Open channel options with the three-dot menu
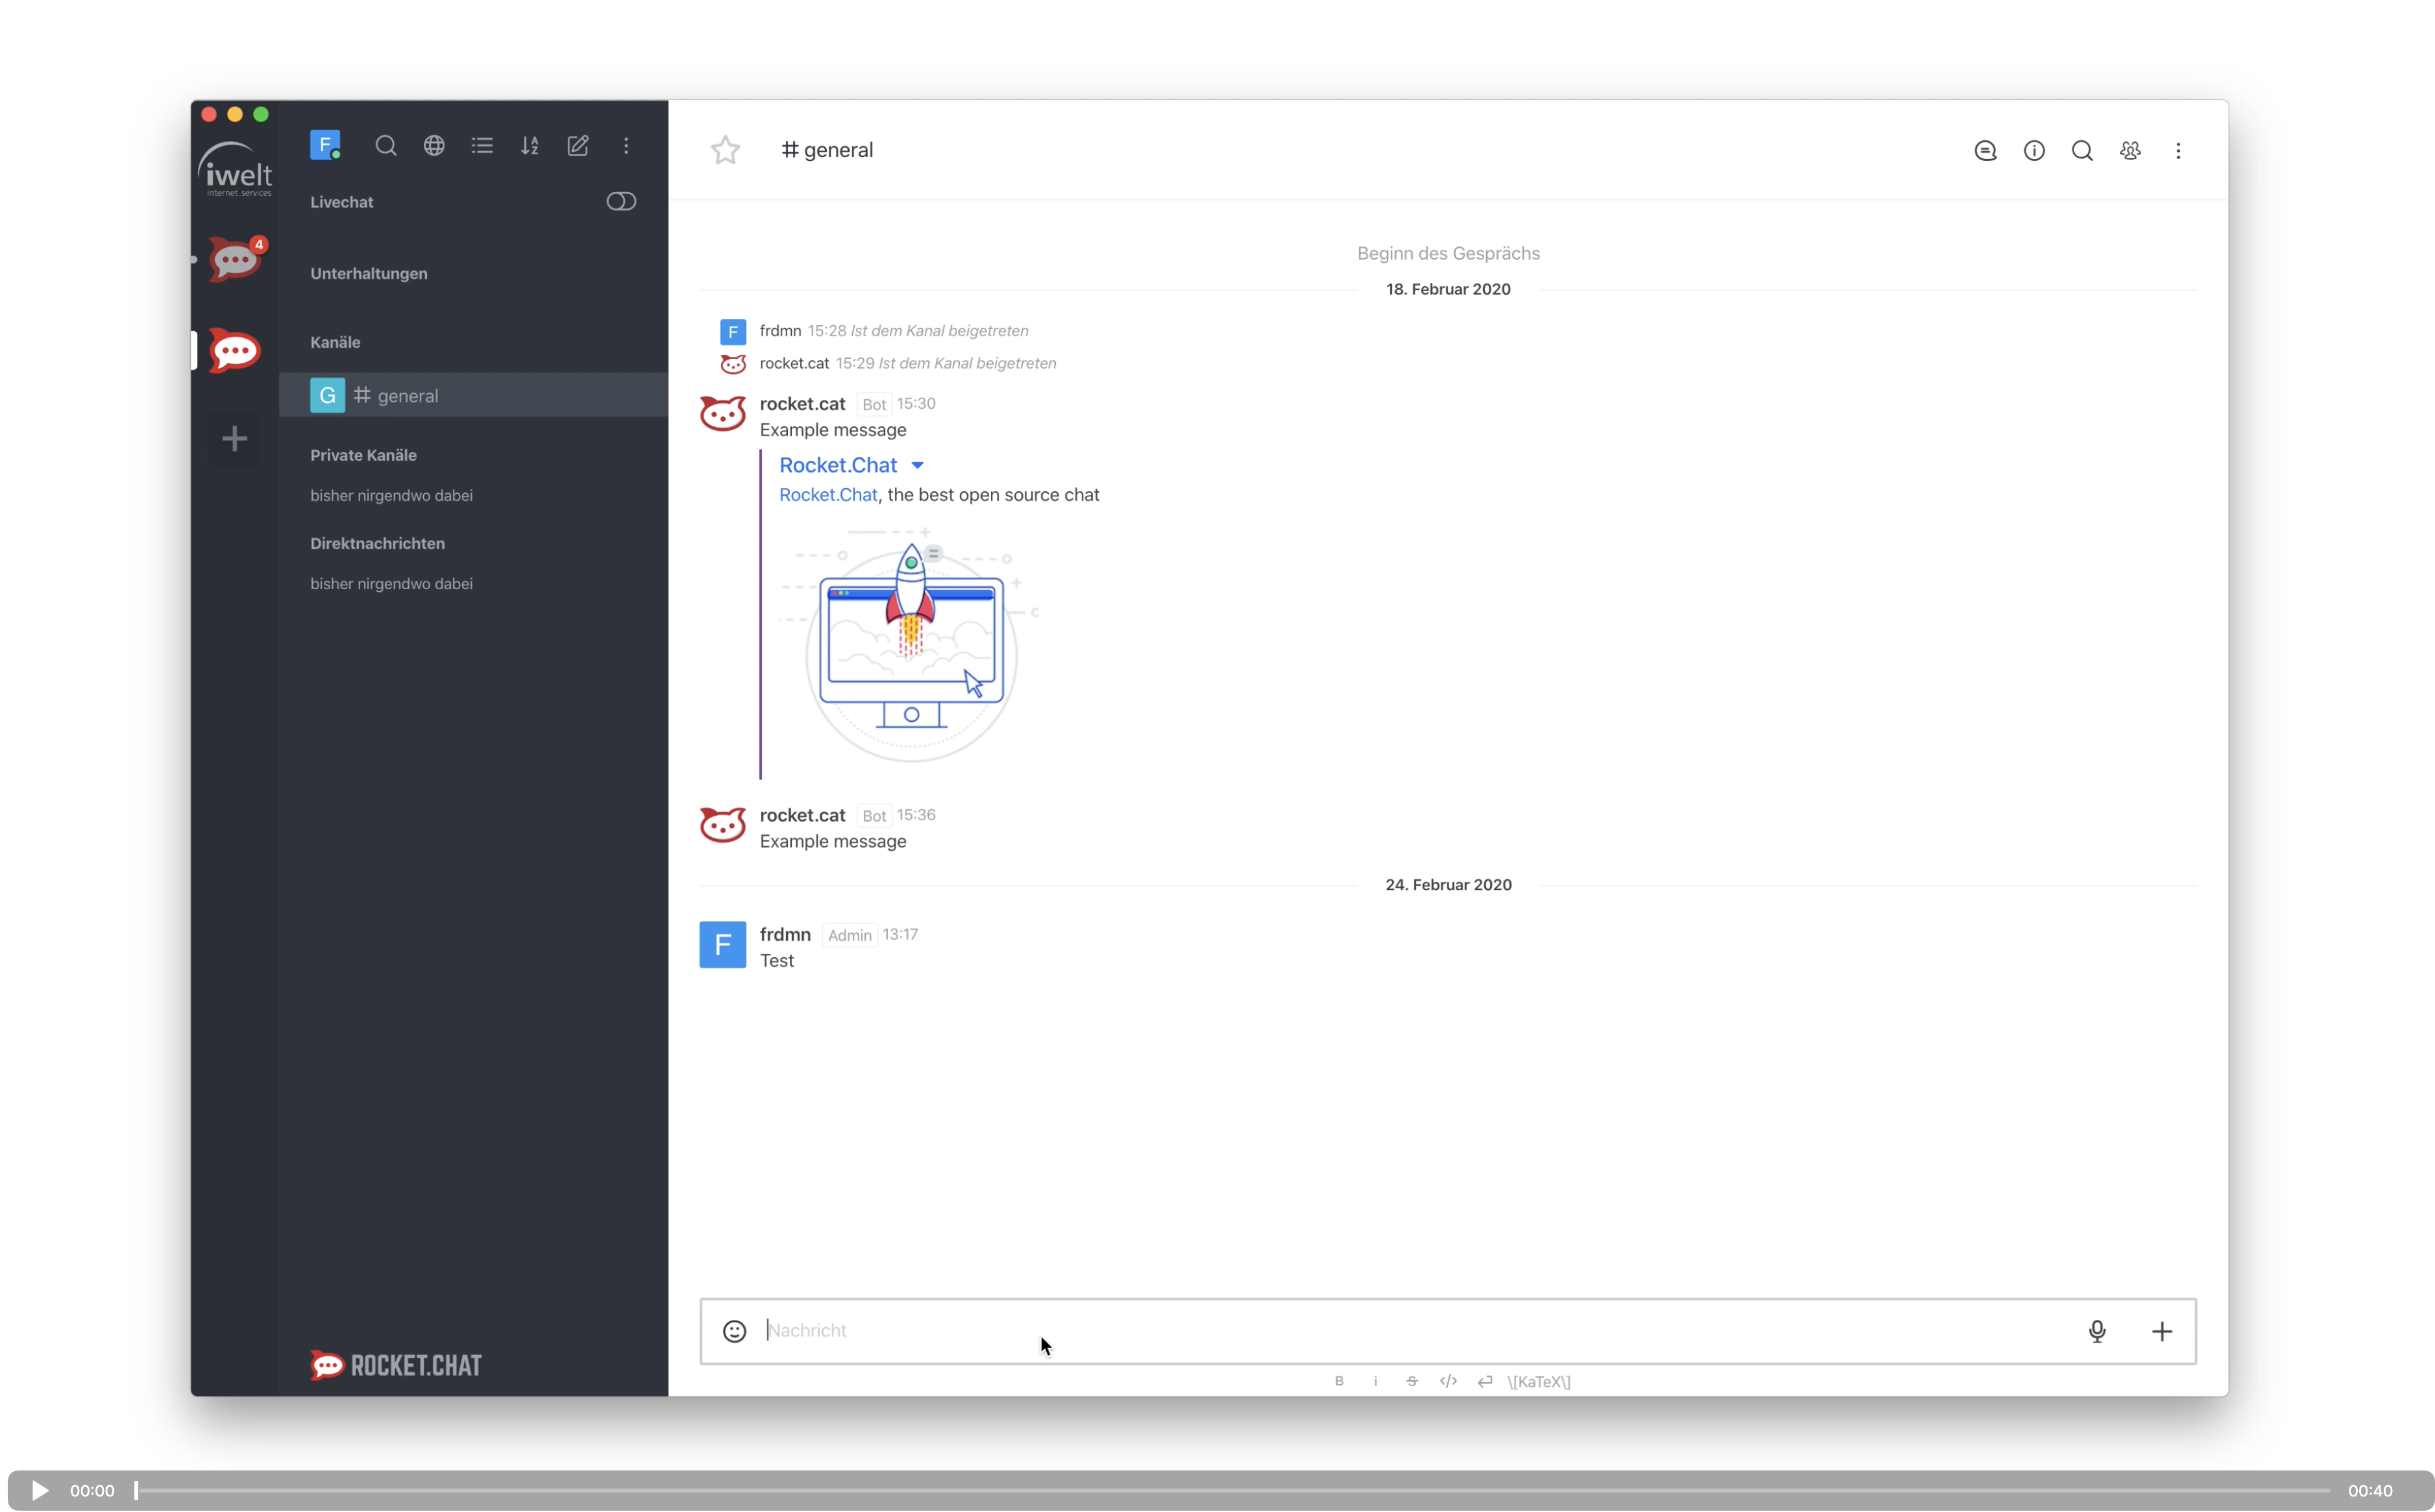Image resolution: width=2435 pixels, height=1512 pixels. point(2179,150)
